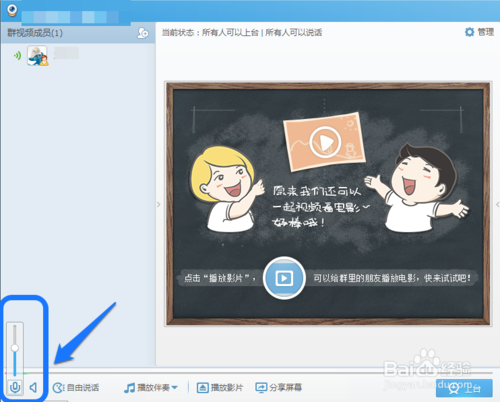Click the 管理 text link
The width and height of the screenshot is (501, 405).
point(485,32)
